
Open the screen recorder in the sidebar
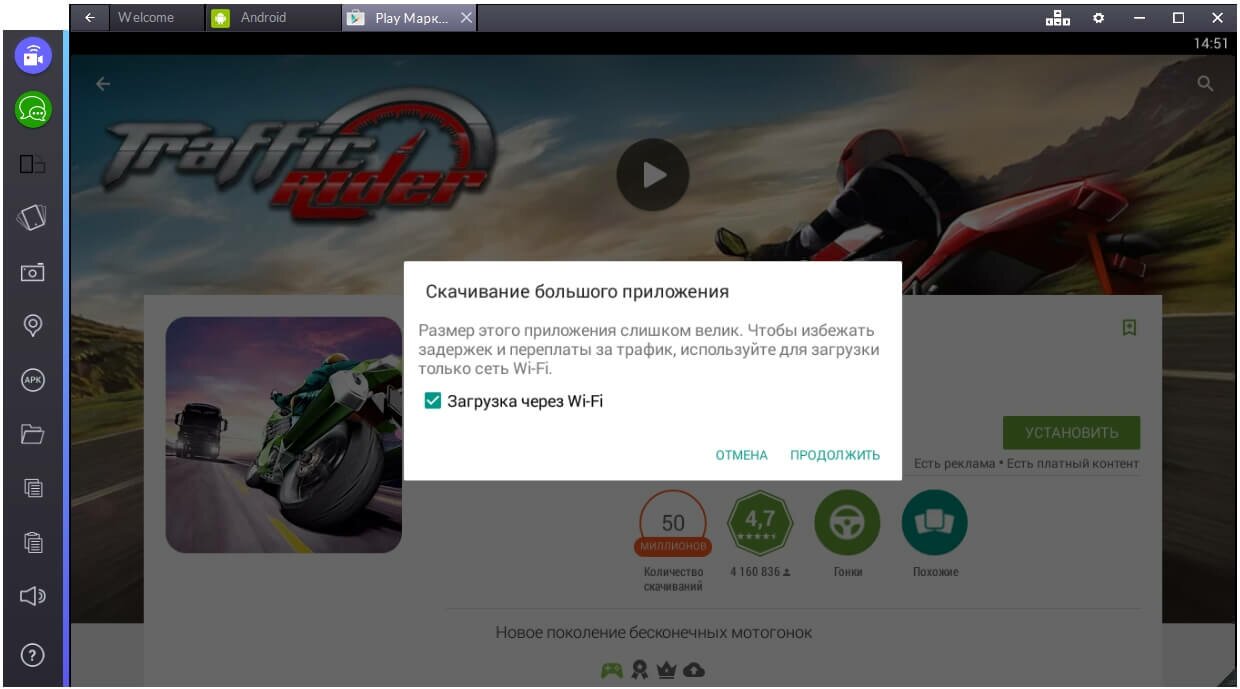tap(32, 56)
